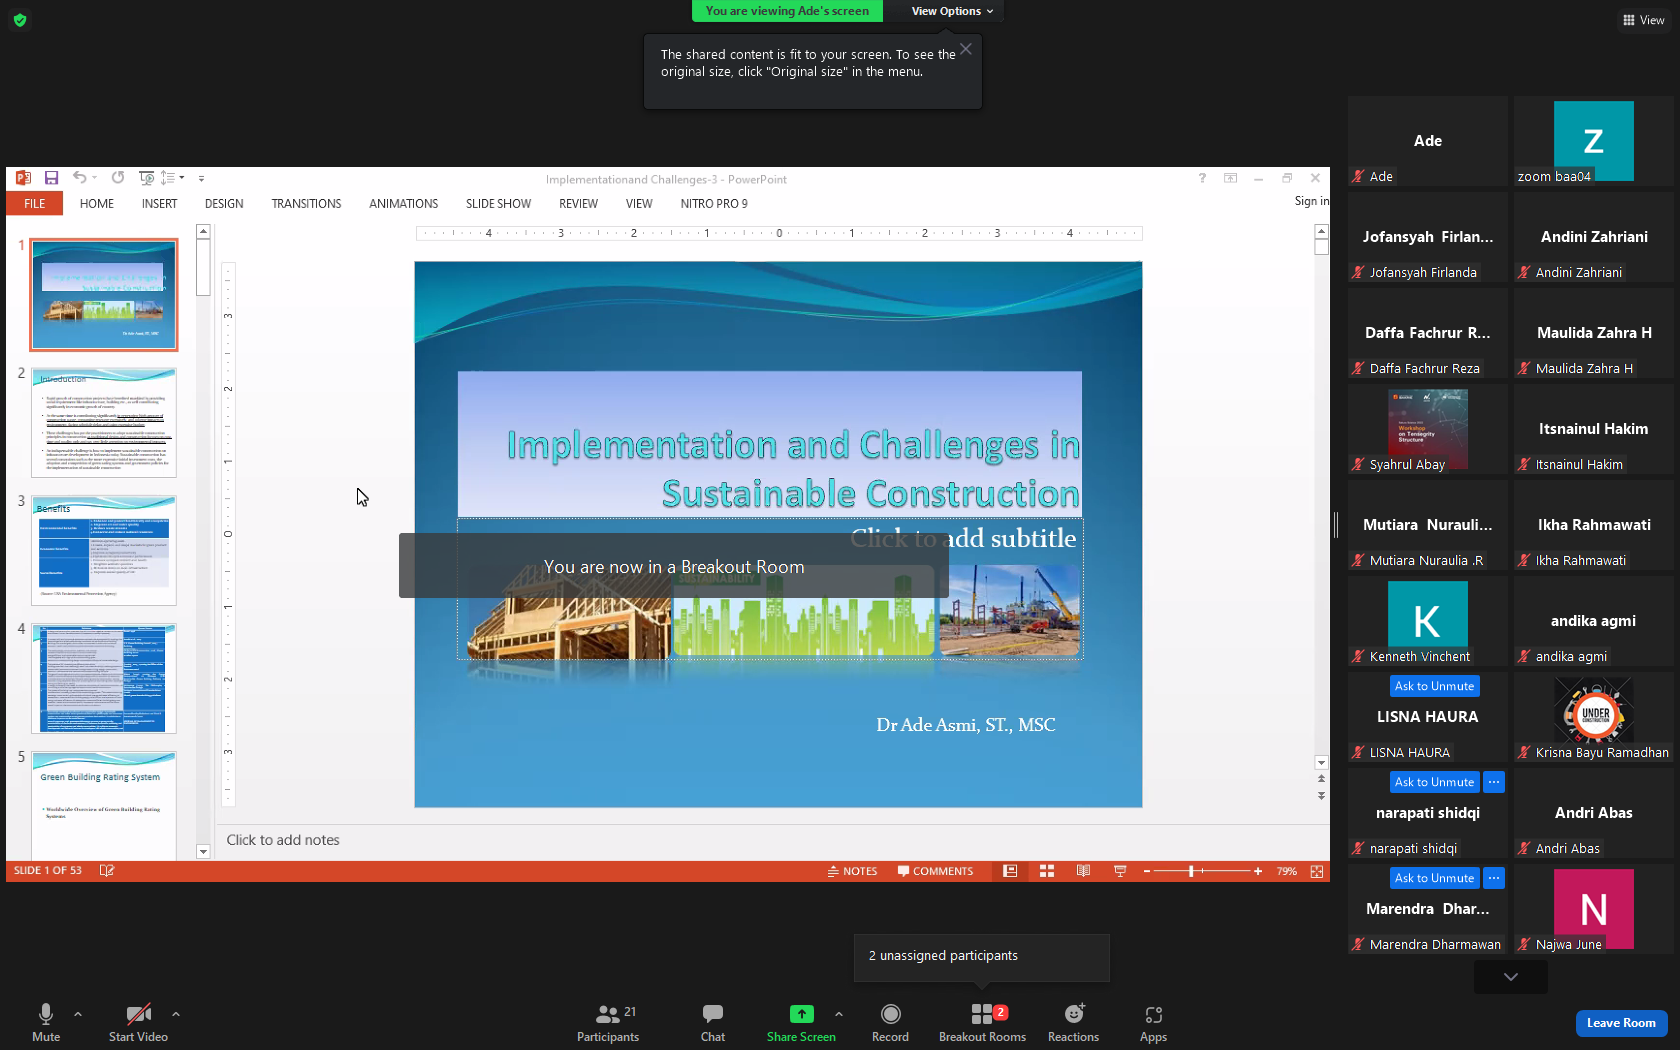Open the Zoom Apps panel
The width and height of the screenshot is (1680, 1050).
point(1153,1022)
